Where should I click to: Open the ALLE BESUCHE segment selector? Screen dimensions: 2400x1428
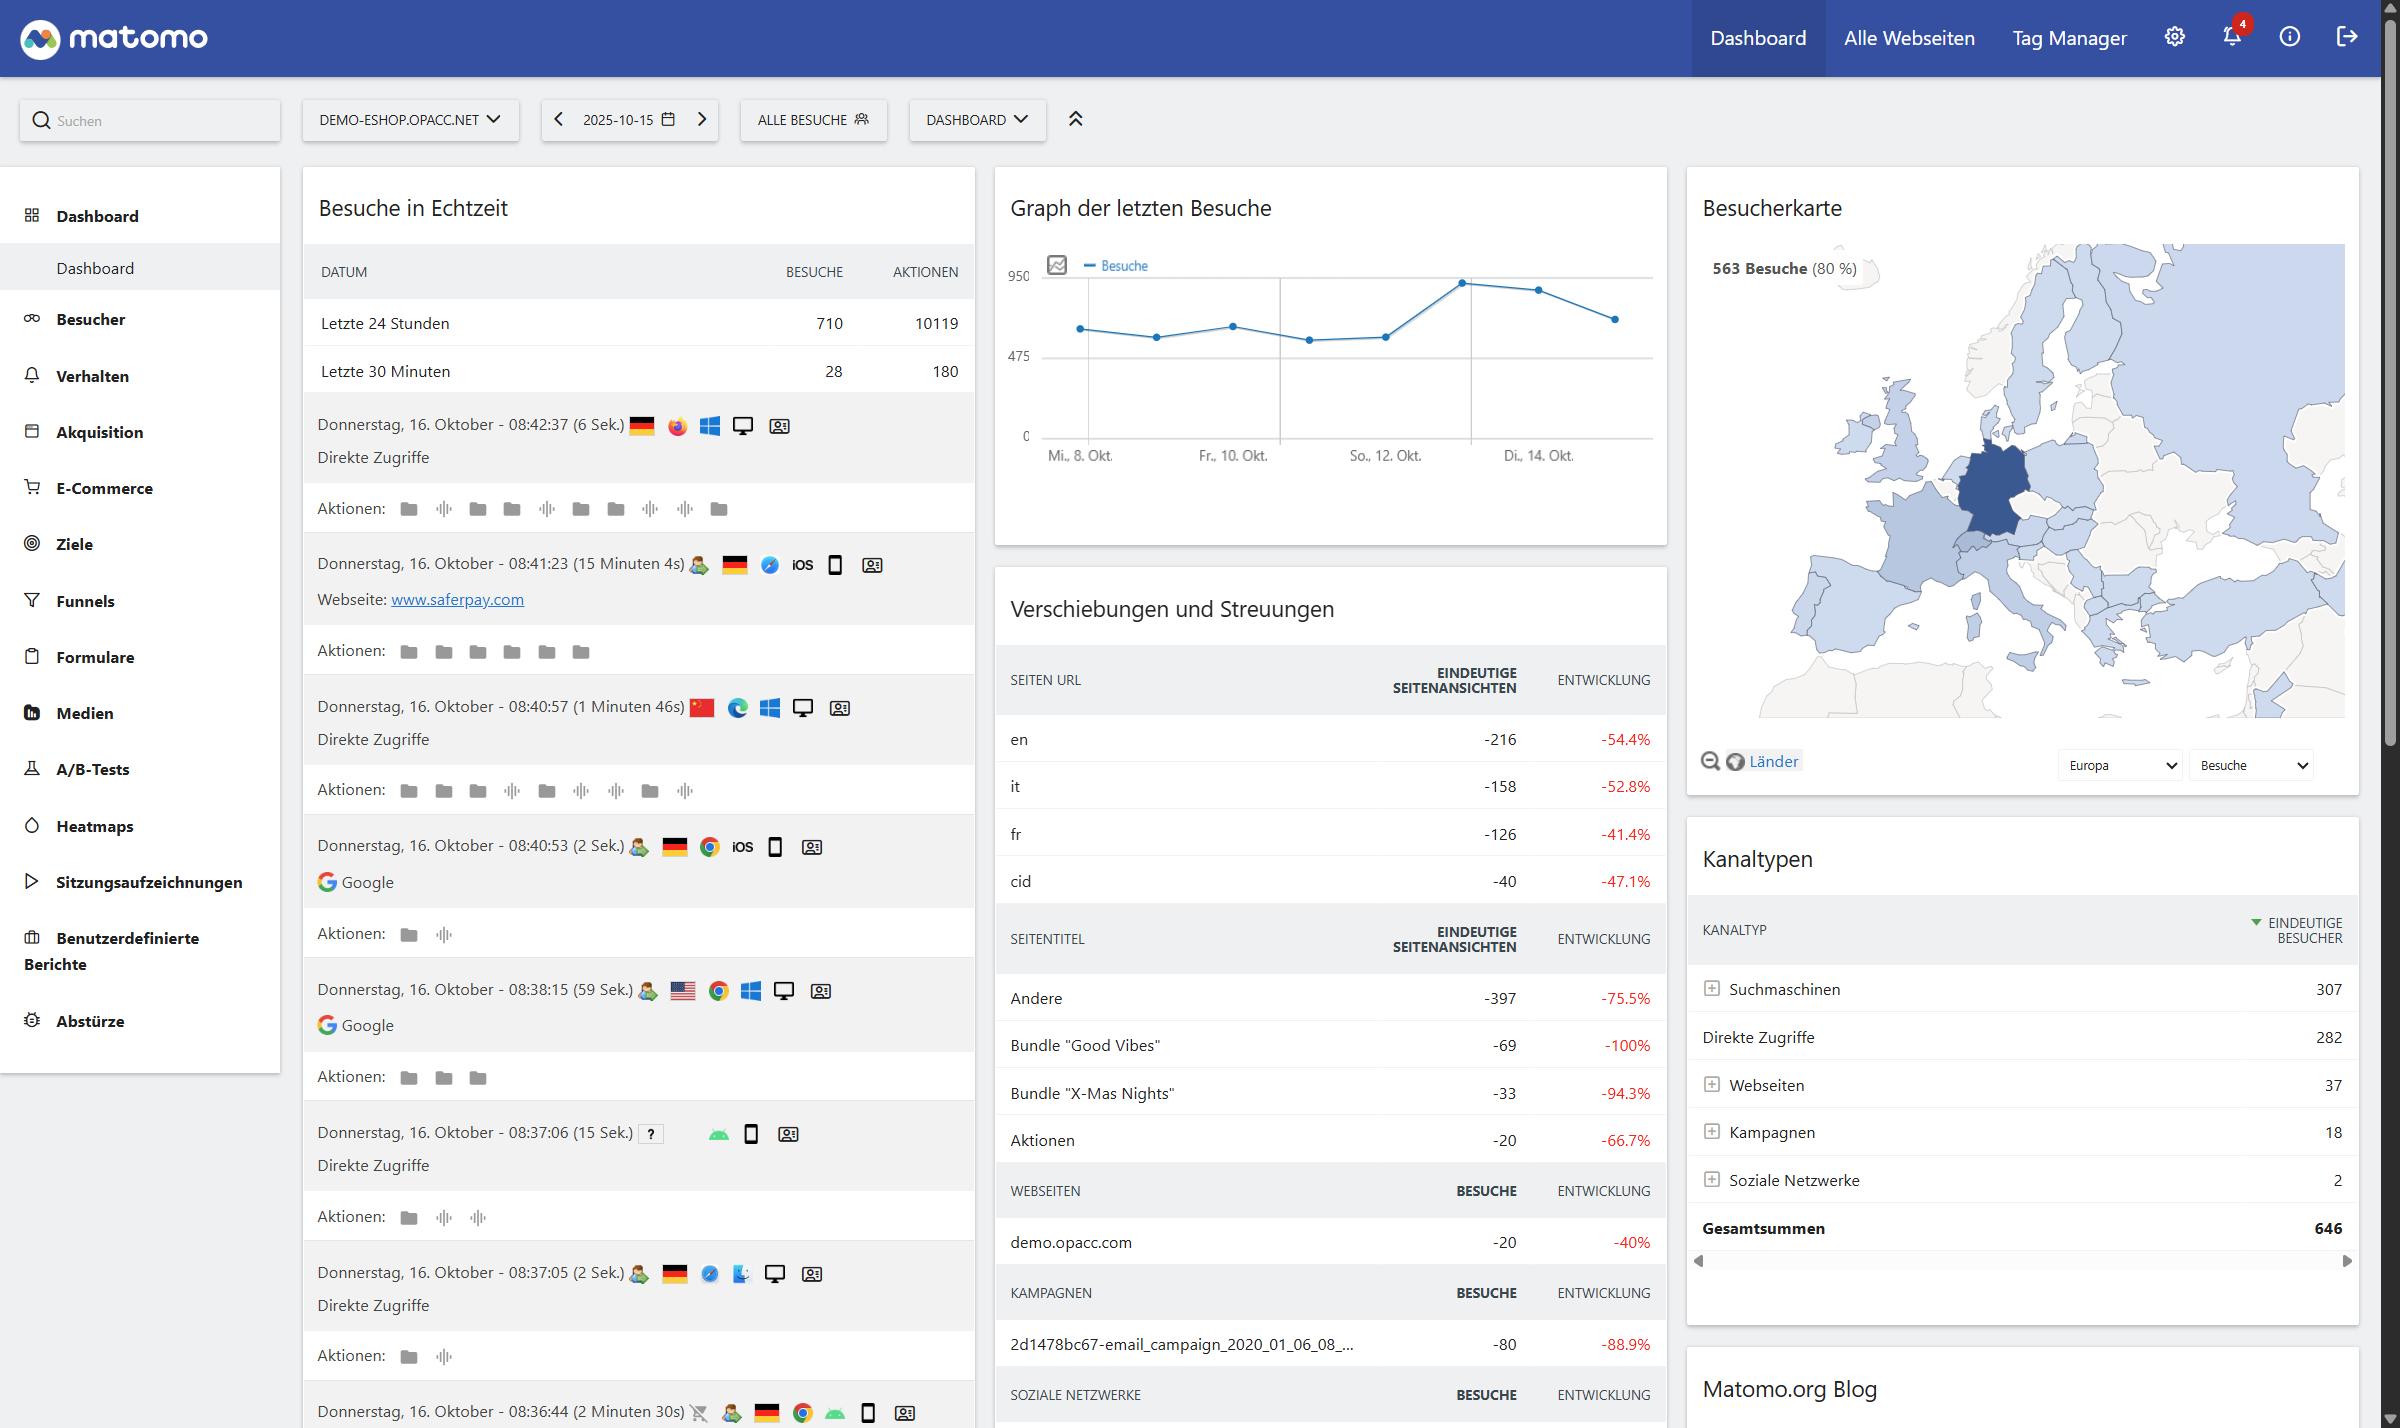pyautogui.click(x=813, y=120)
